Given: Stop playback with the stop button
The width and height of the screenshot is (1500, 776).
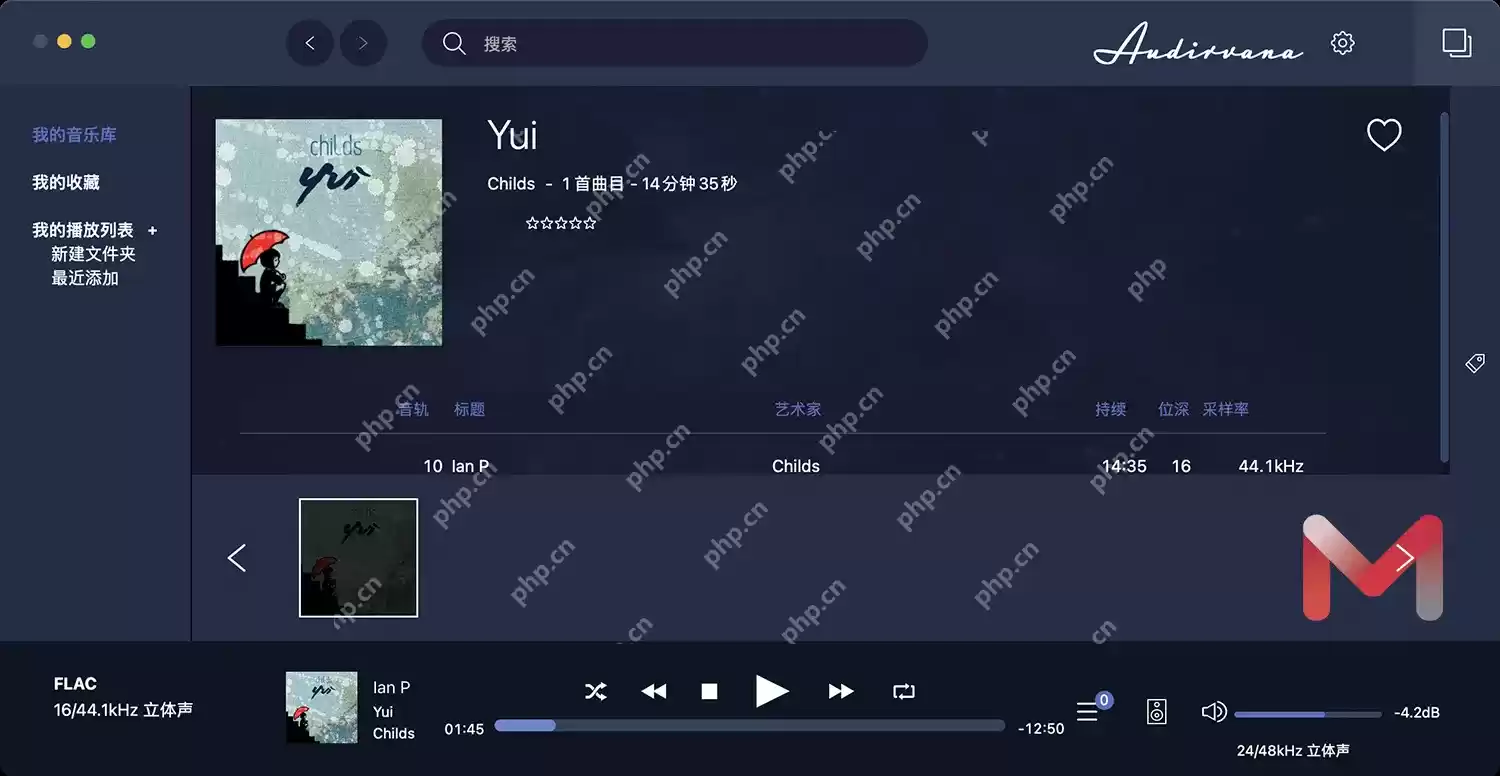Looking at the screenshot, I should [709, 690].
